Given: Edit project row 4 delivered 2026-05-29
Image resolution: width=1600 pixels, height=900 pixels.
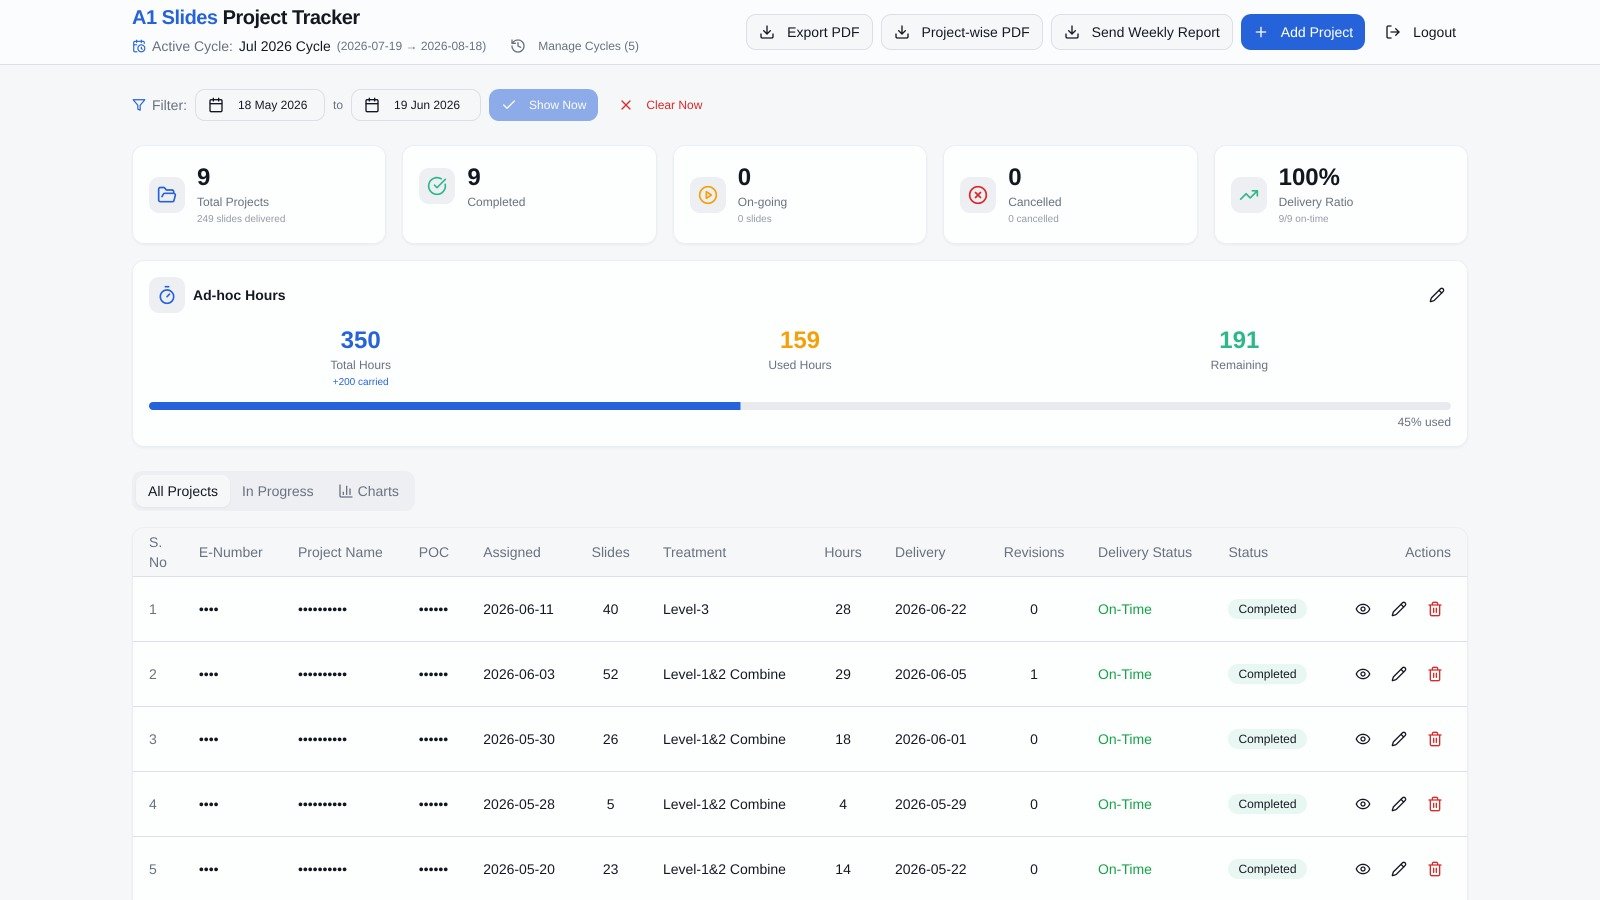Looking at the screenshot, I should click(x=1399, y=804).
